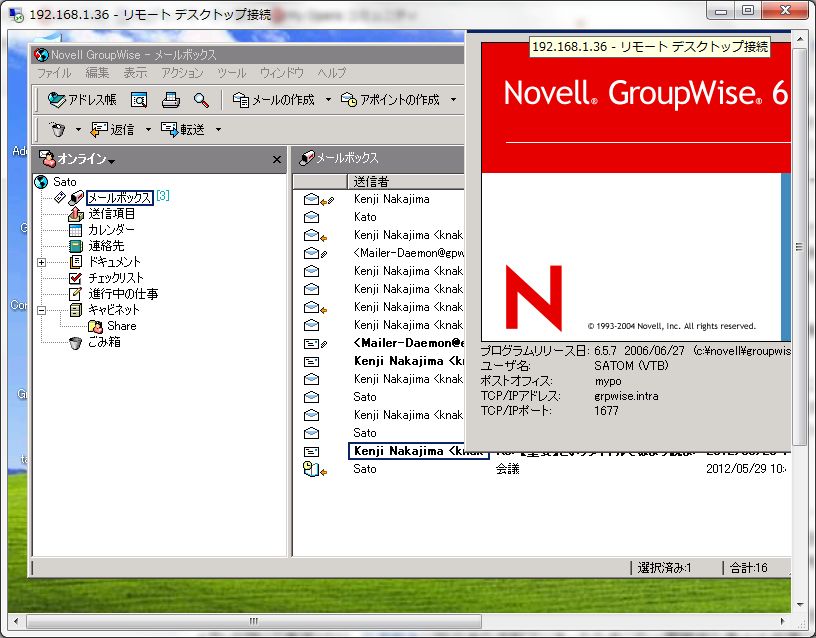Click the 合計:16 status bar entry
This screenshot has height=638, width=816.
[748, 568]
